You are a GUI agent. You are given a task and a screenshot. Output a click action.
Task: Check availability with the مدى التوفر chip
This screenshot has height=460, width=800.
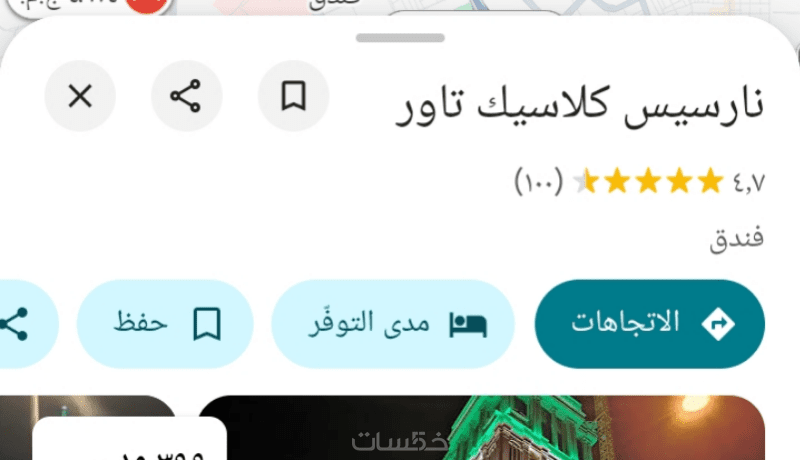[393, 323]
